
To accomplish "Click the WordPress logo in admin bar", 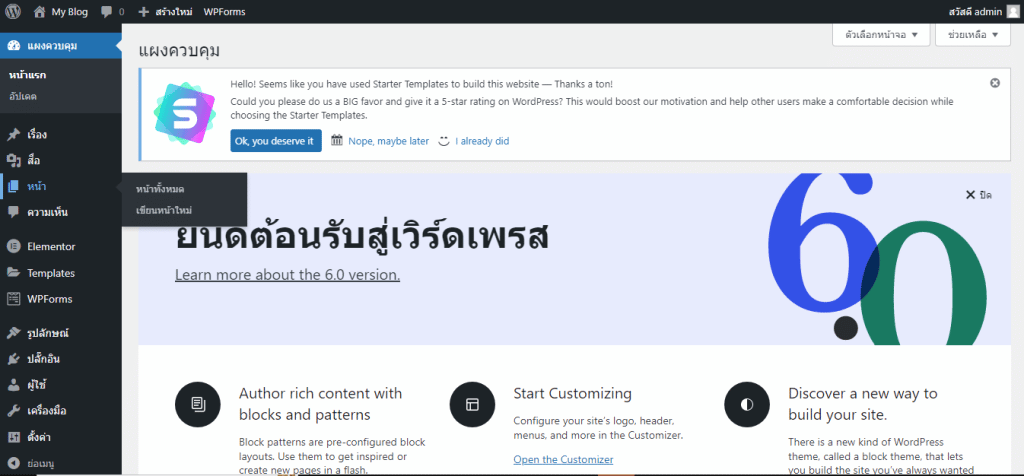I will (x=13, y=11).
